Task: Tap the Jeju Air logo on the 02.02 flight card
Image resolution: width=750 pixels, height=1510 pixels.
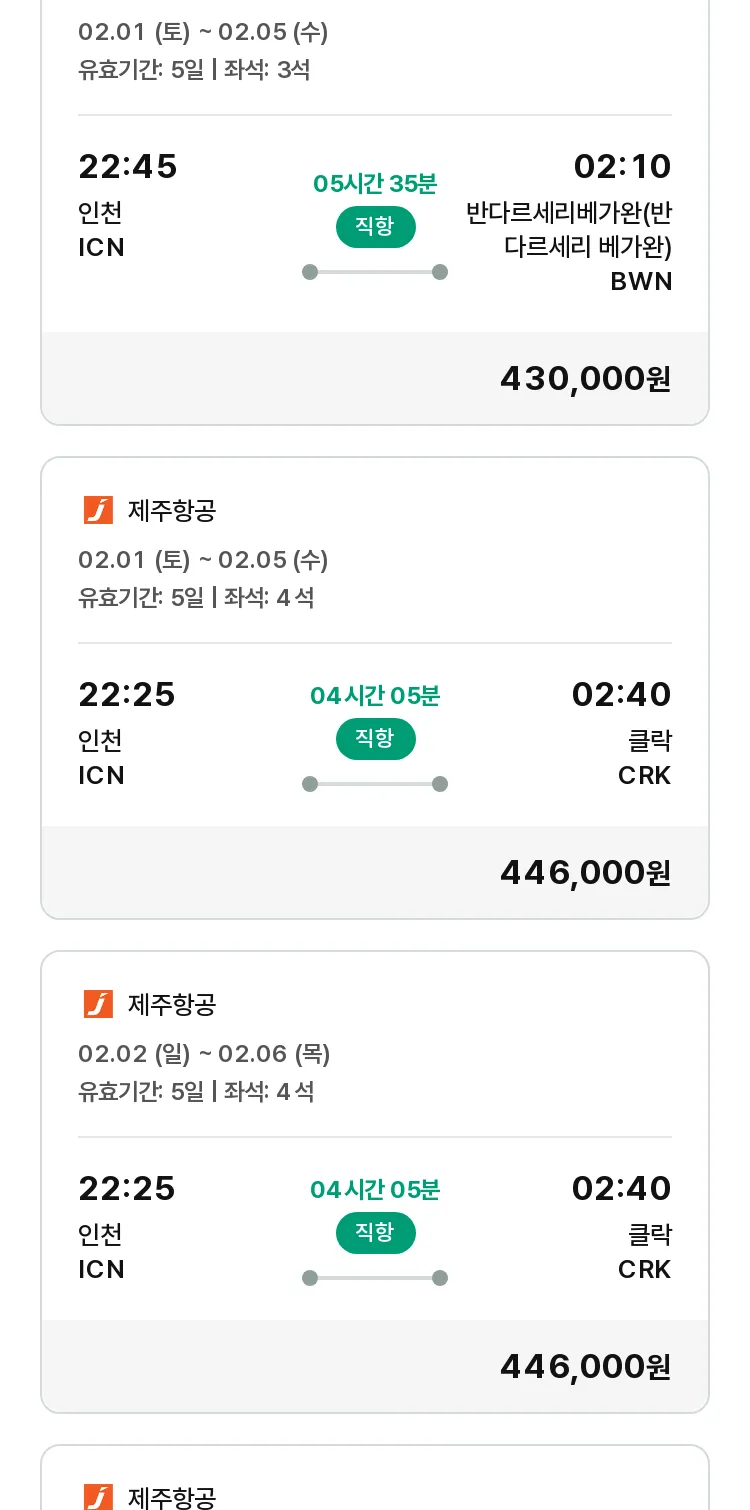Action: tap(98, 1004)
